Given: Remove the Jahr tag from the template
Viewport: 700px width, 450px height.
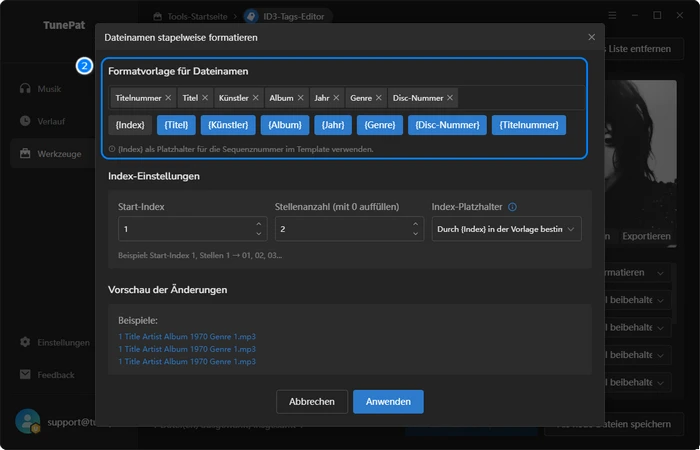Looking at the screenshot, I should [x=336, y=98].
